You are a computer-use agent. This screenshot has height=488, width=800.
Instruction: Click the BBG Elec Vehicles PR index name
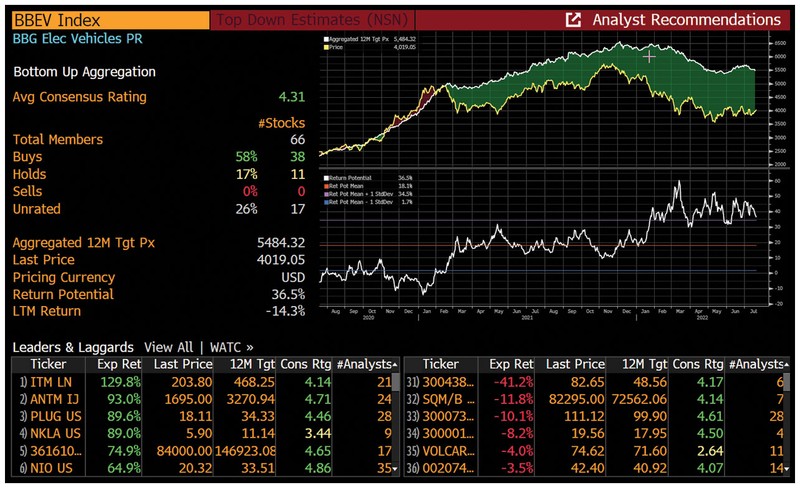click(x=78, y=39)
